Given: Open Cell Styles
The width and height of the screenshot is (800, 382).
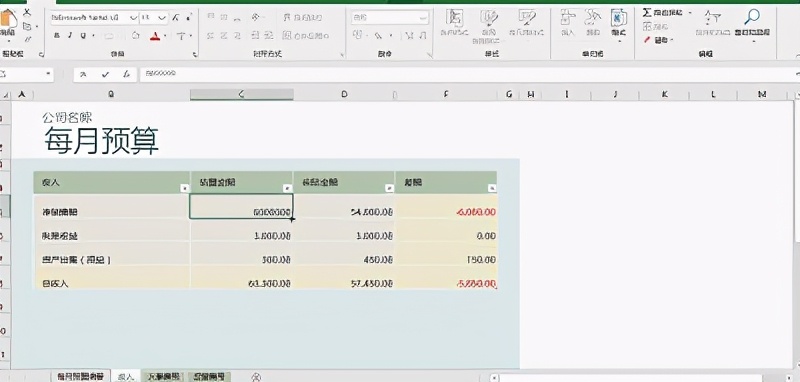Looking at the screenshot, I should coord(526,23).
